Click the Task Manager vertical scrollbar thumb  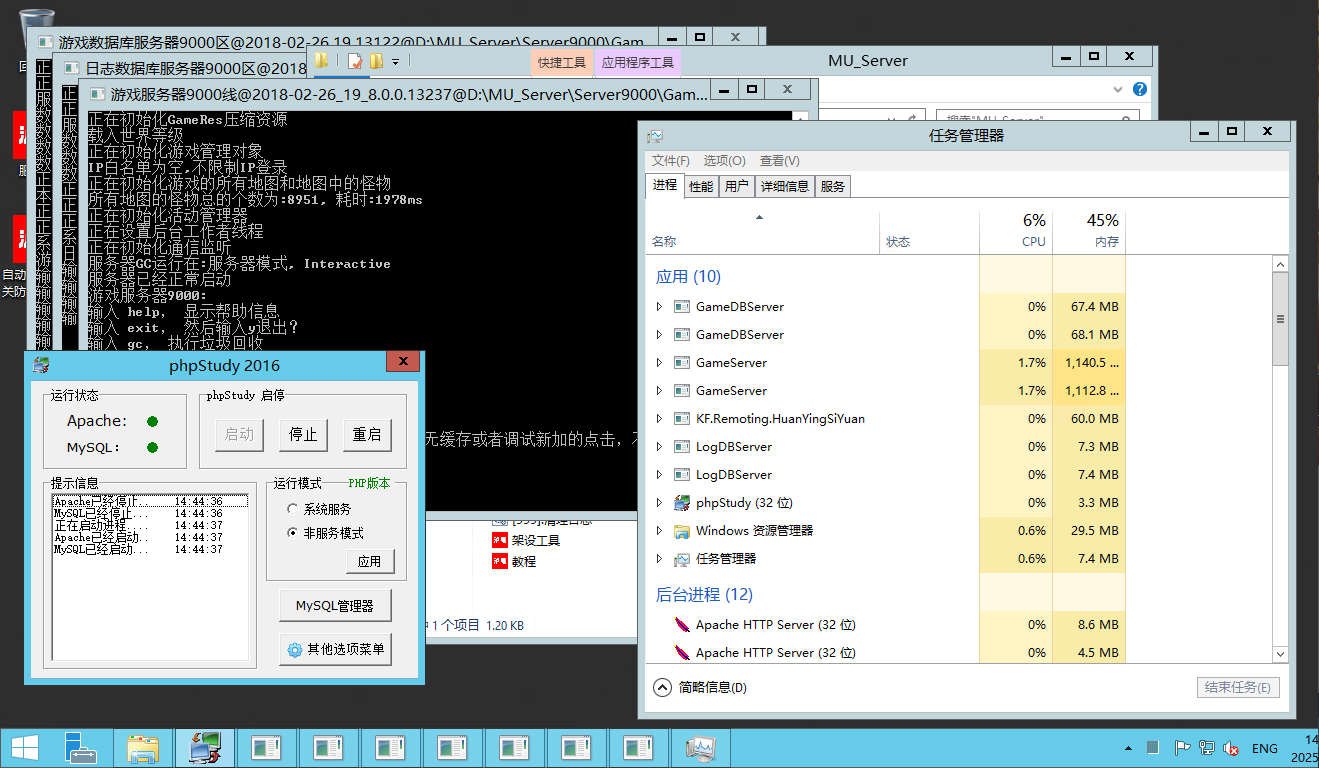pos(1280,319)
